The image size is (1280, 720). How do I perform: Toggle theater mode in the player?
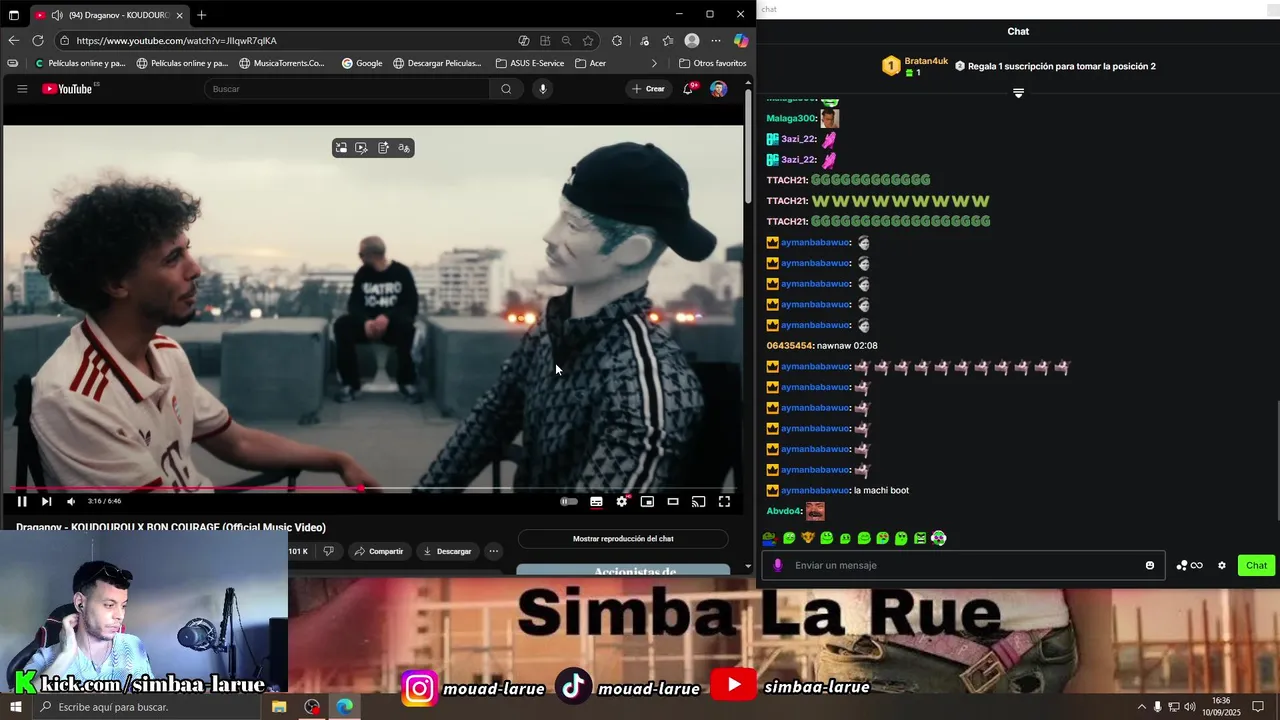[673, 502]
